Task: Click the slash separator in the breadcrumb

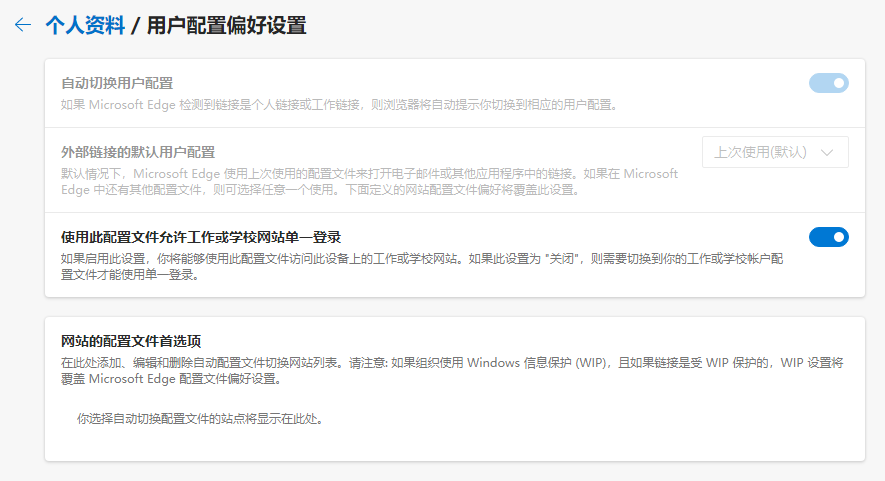Action: click(x=135, y=26)
